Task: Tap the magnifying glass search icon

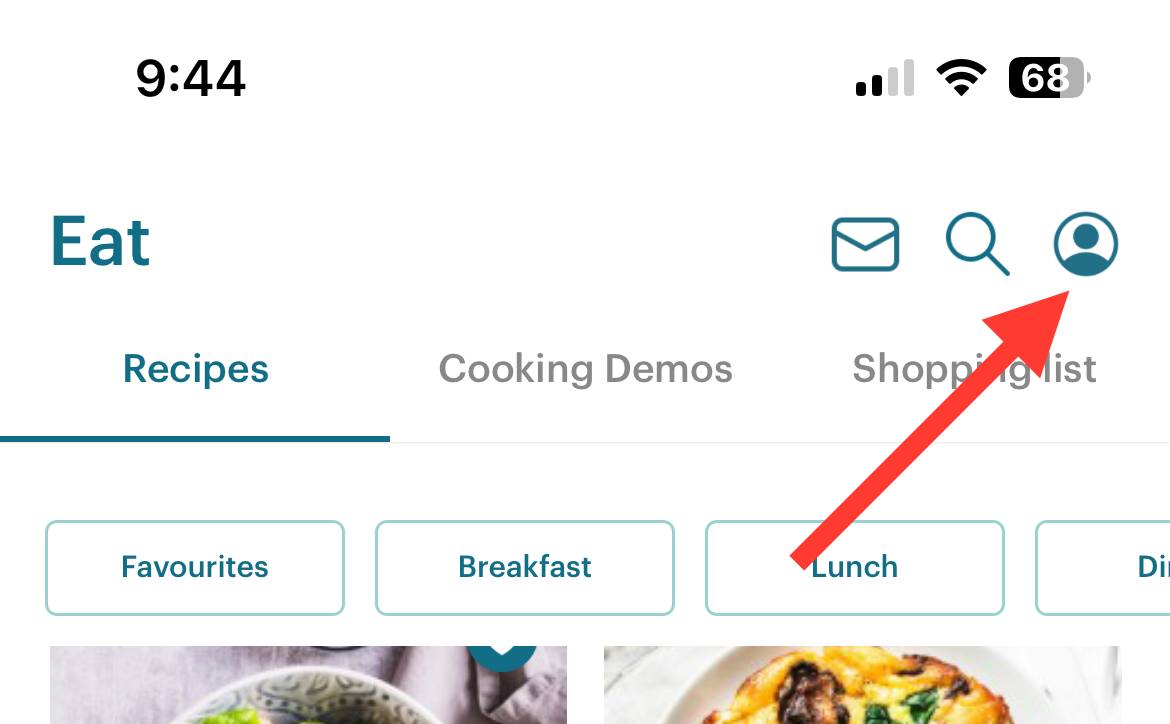Action: click(x=977, y=244)
